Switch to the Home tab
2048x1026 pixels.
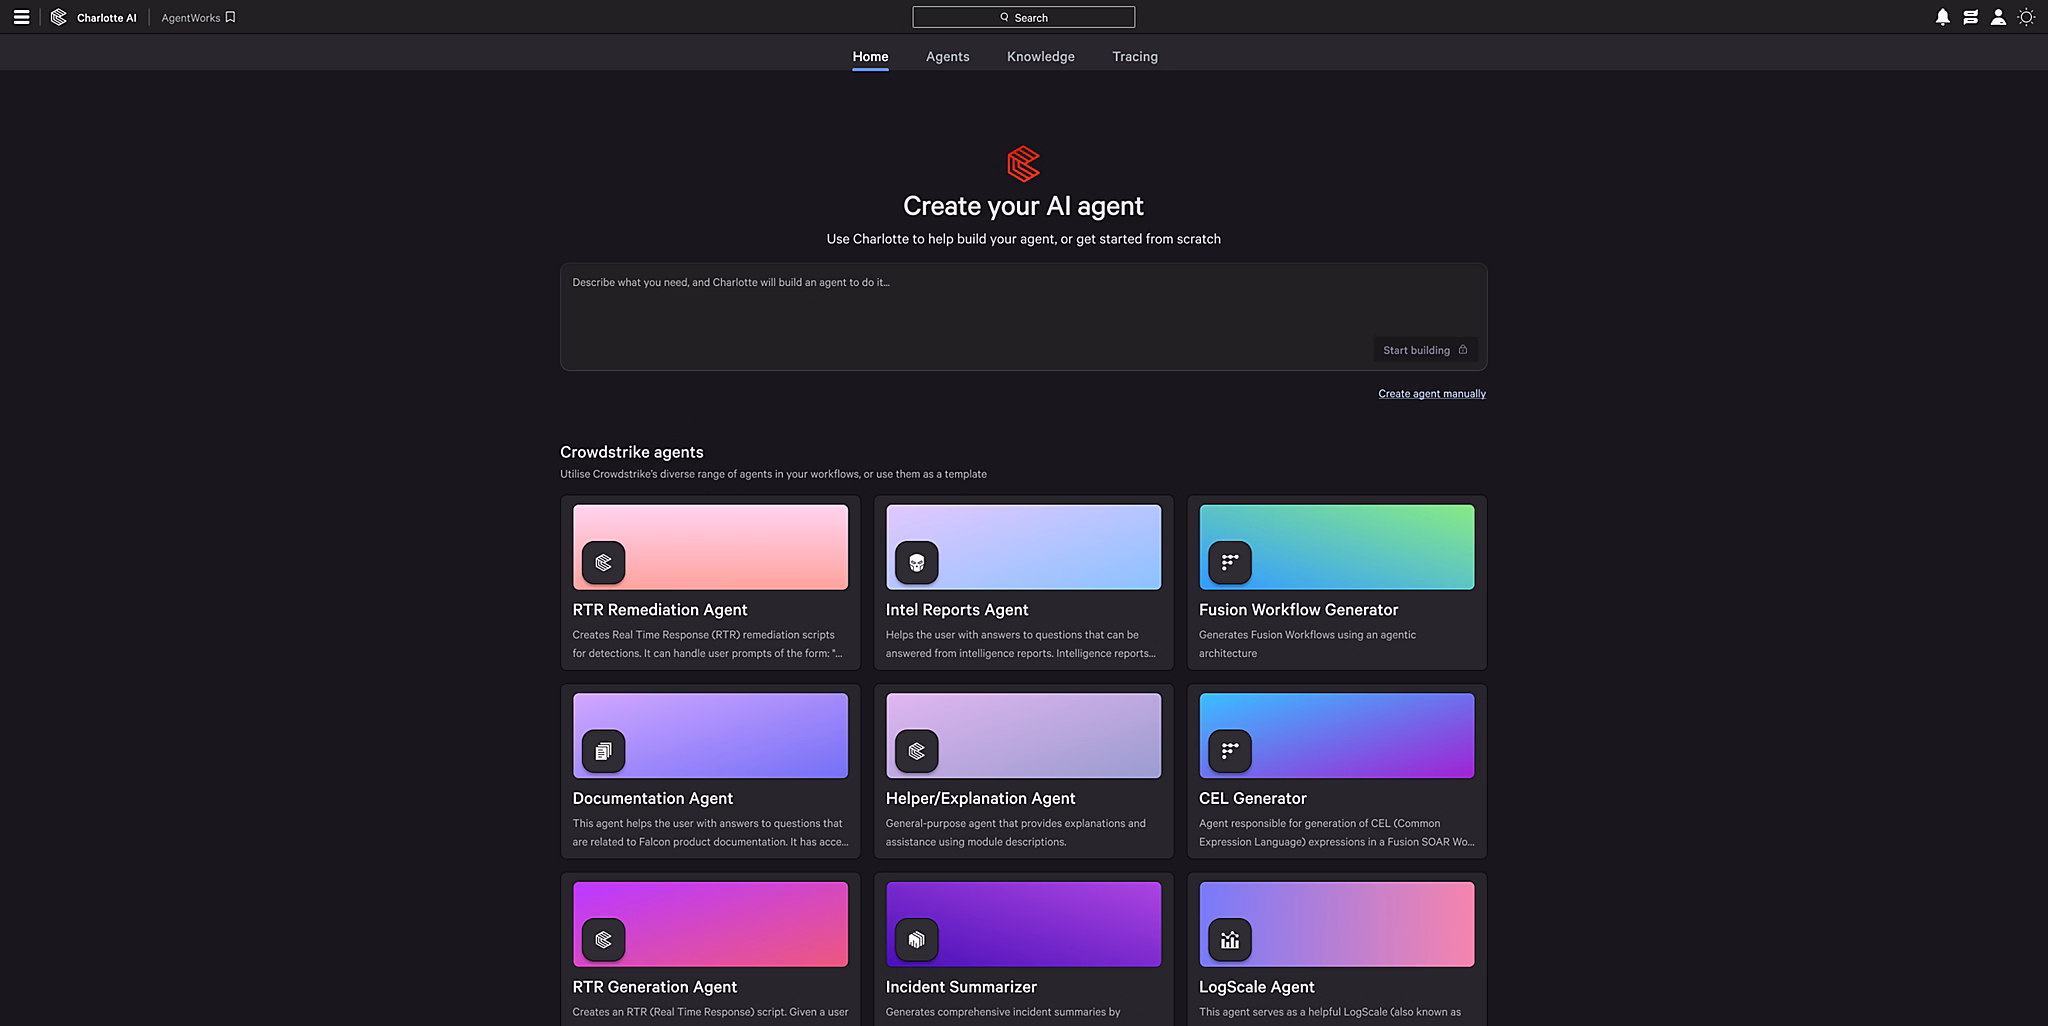pos(870,57)
